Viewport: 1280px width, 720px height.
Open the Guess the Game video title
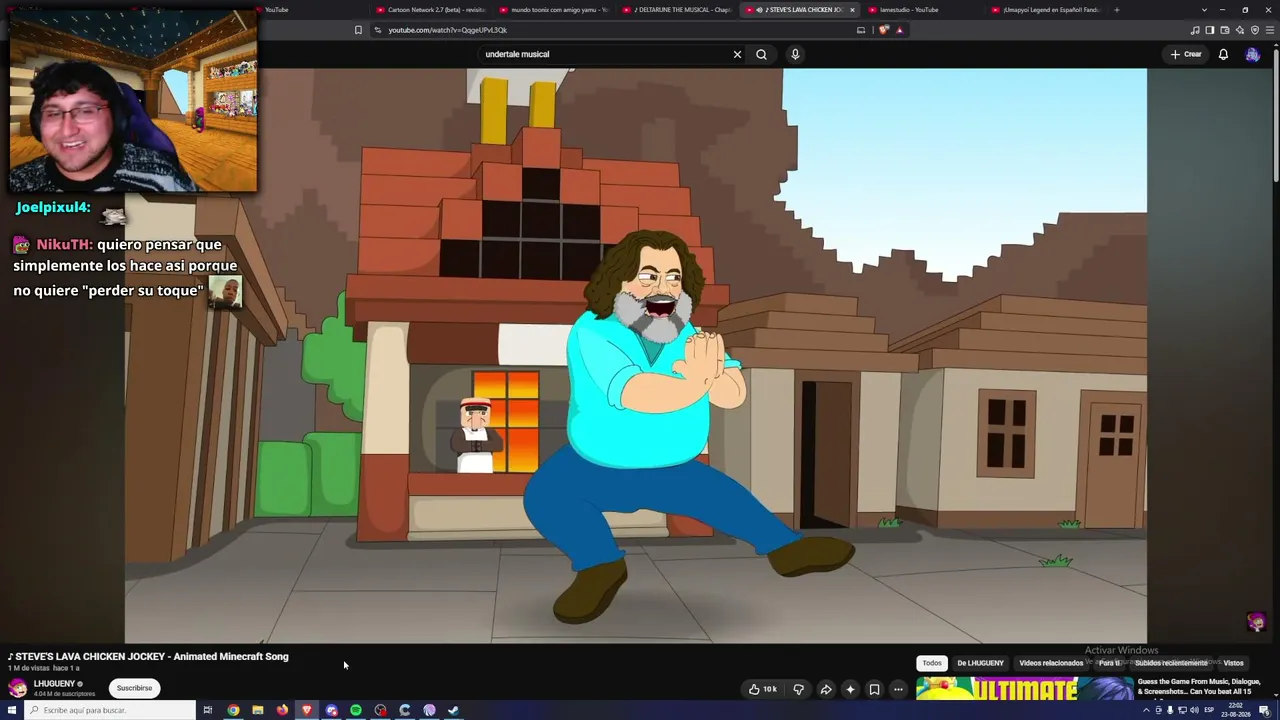point(1199,687)
